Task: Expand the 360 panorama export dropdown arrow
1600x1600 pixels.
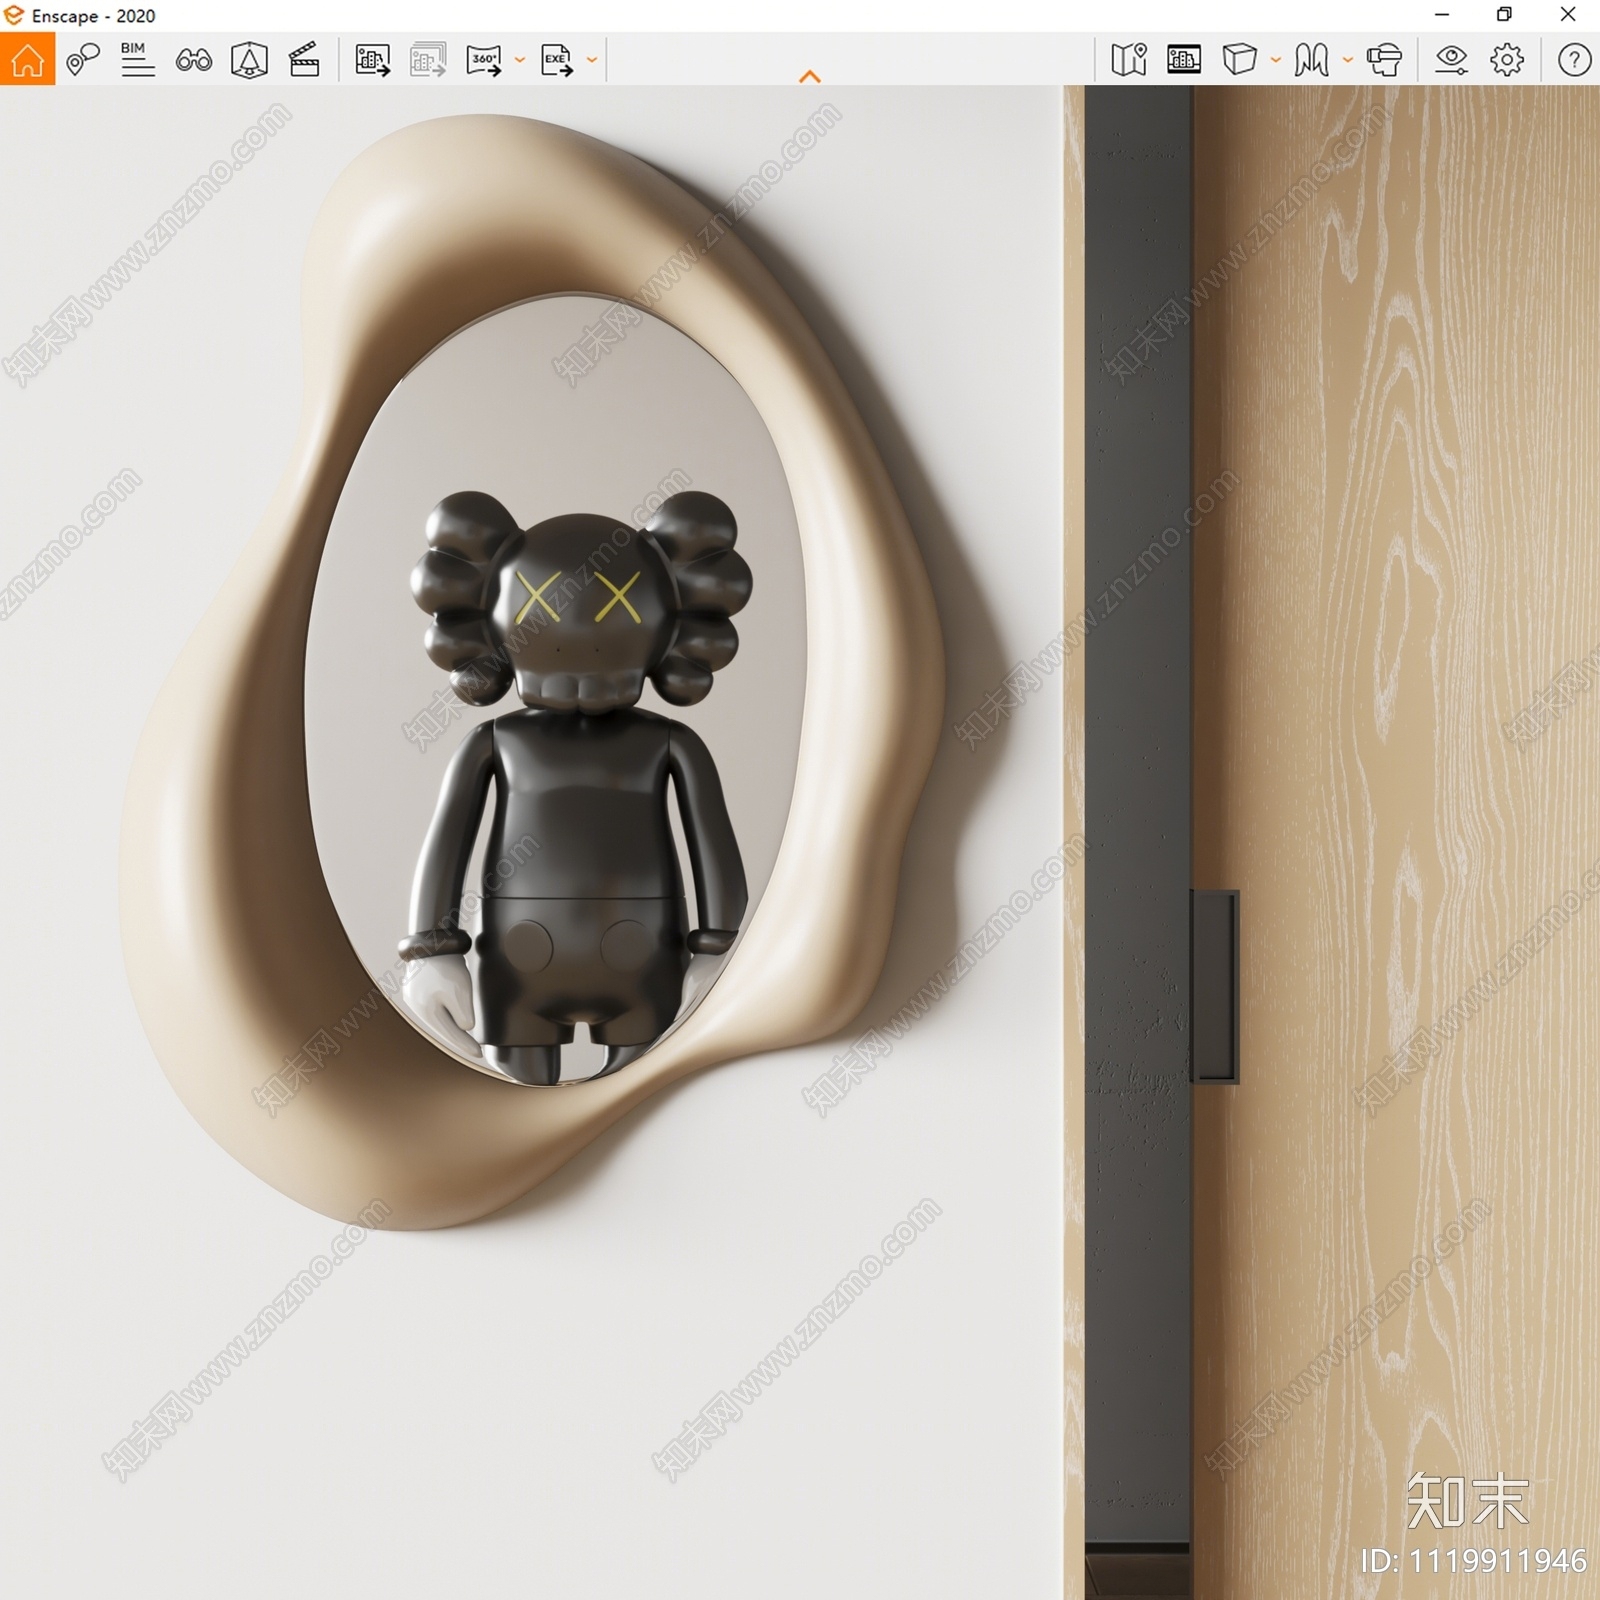Action: tap(520, 60)
